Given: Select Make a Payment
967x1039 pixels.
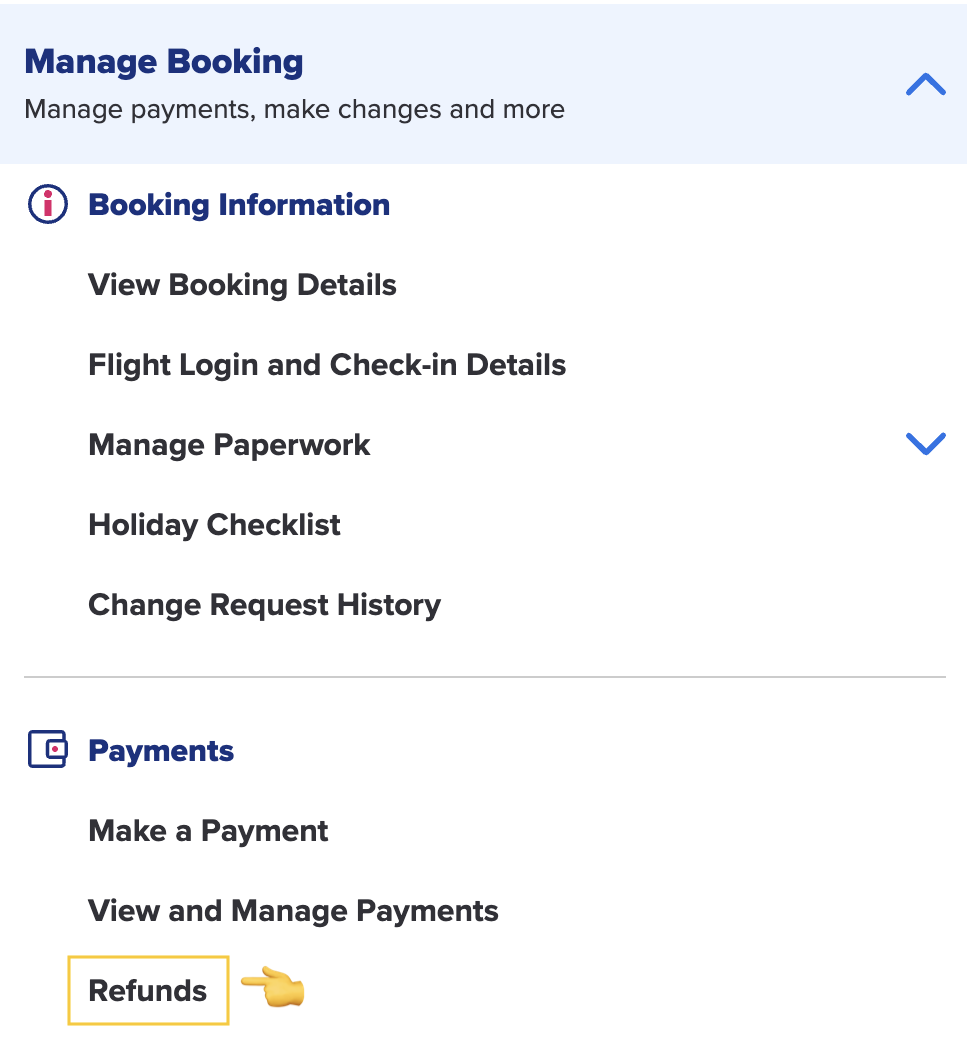Looking at the screenshot, I should [208, 831].
